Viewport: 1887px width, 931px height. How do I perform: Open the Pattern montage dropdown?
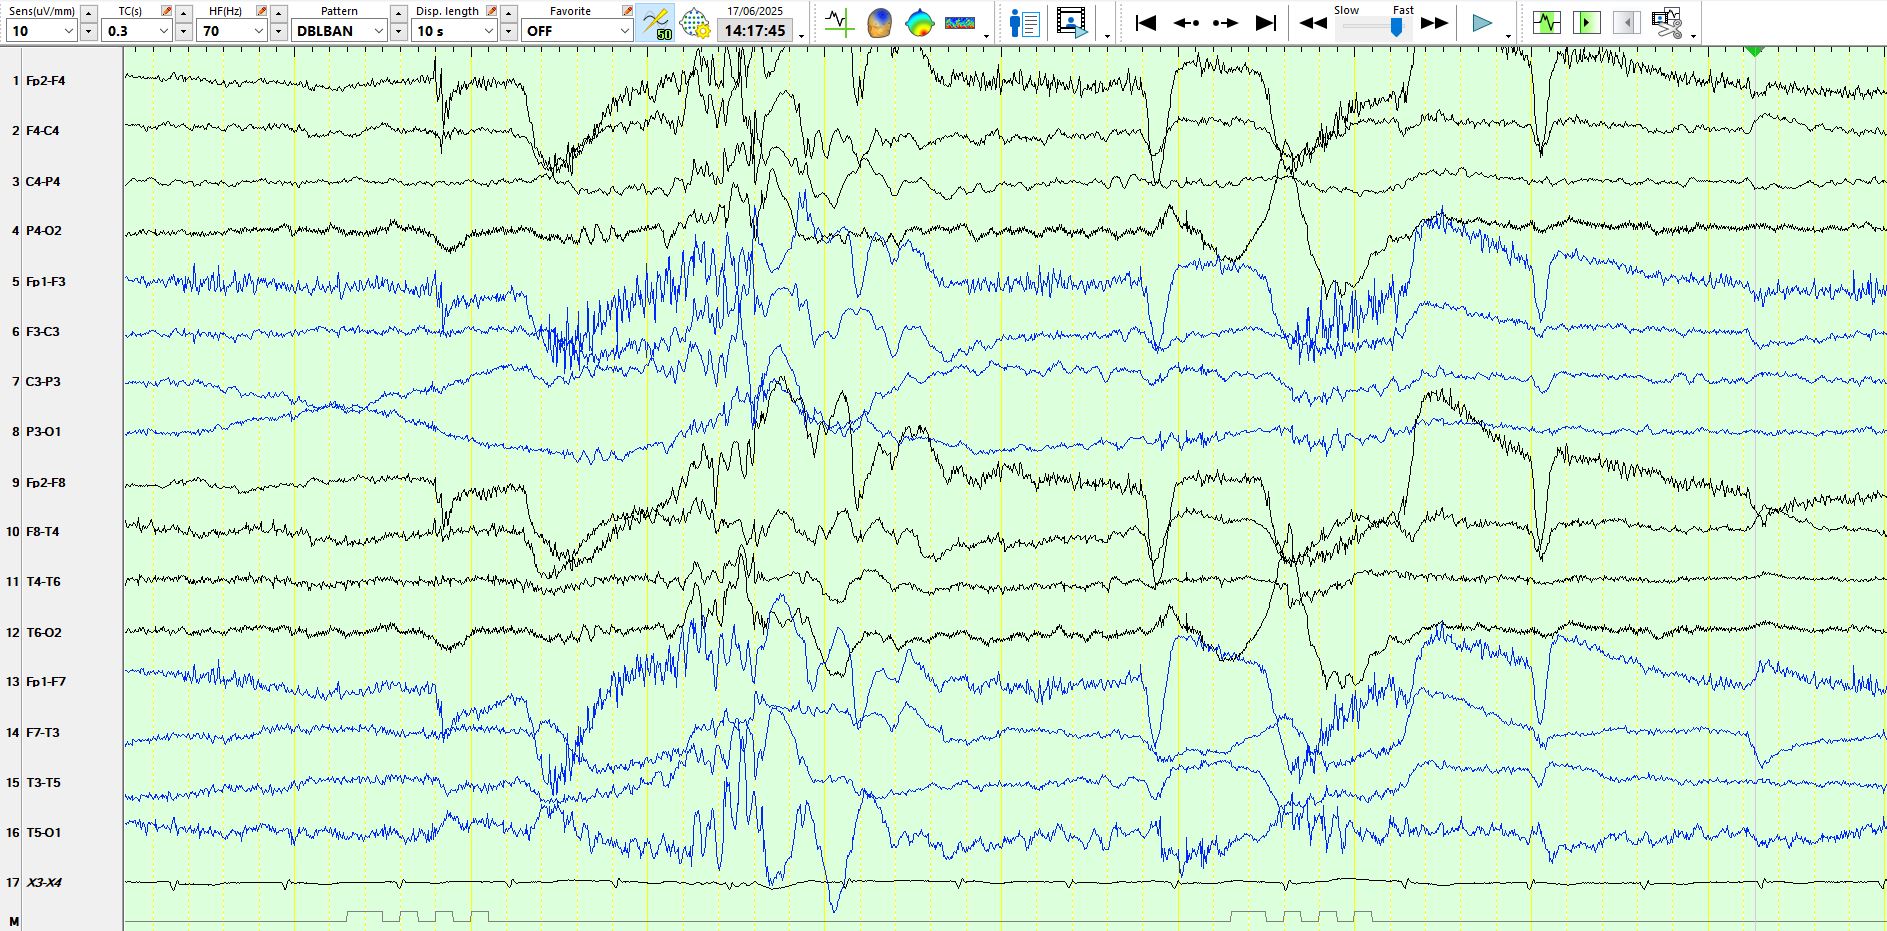point(339,31)
